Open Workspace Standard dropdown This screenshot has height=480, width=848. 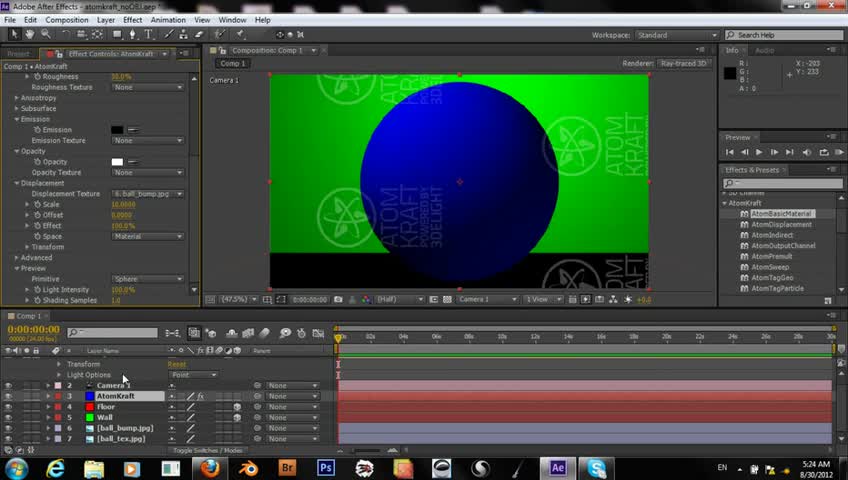pyautogui.click(x=677, y=35)
